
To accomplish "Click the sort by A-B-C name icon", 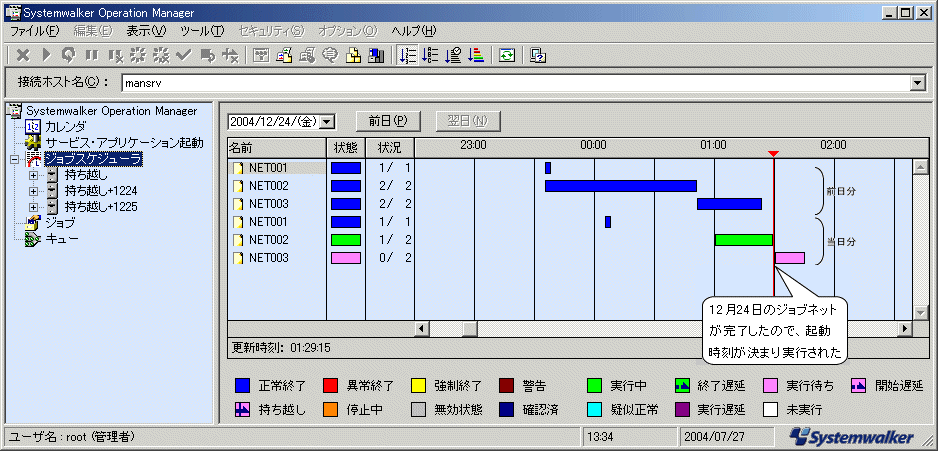I will click(430, 56).
